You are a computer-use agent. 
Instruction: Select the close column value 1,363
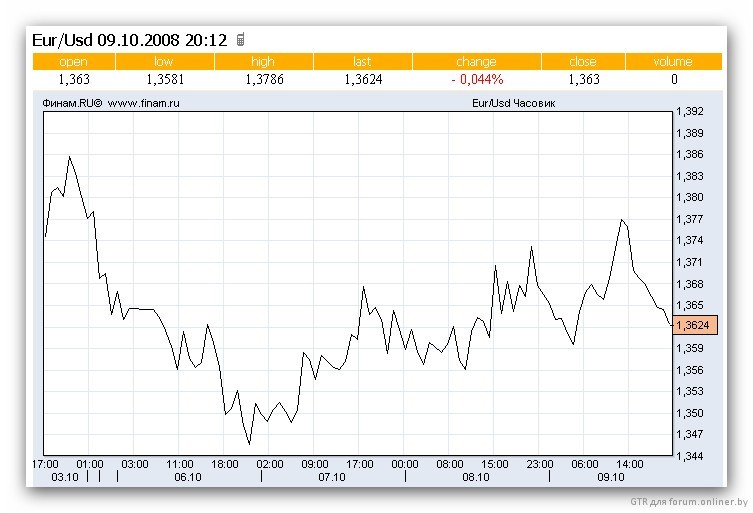pyautogui.click(x=584, y=79)
